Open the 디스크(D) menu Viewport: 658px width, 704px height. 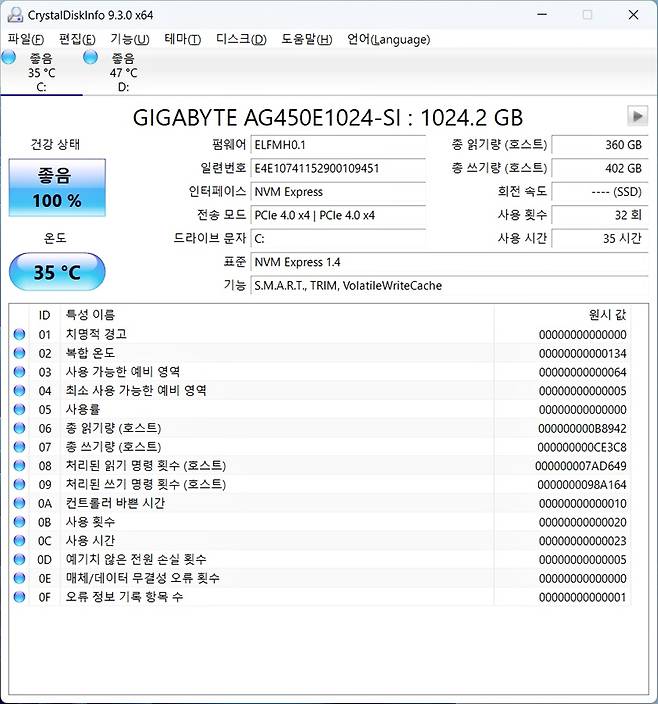(x=241, y=39)
